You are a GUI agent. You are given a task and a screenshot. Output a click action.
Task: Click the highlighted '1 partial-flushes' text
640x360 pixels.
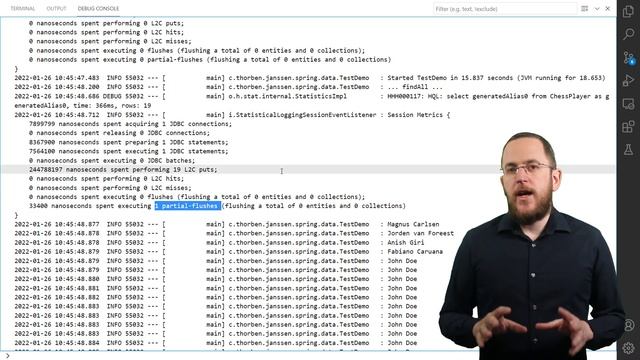[x=188, y=206]
